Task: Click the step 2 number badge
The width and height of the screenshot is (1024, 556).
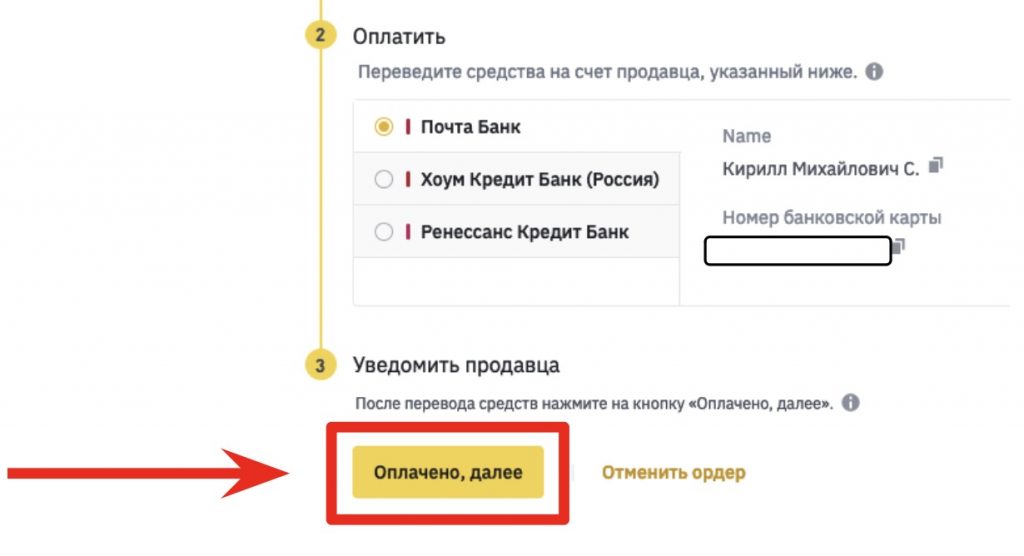Action: 320,38
